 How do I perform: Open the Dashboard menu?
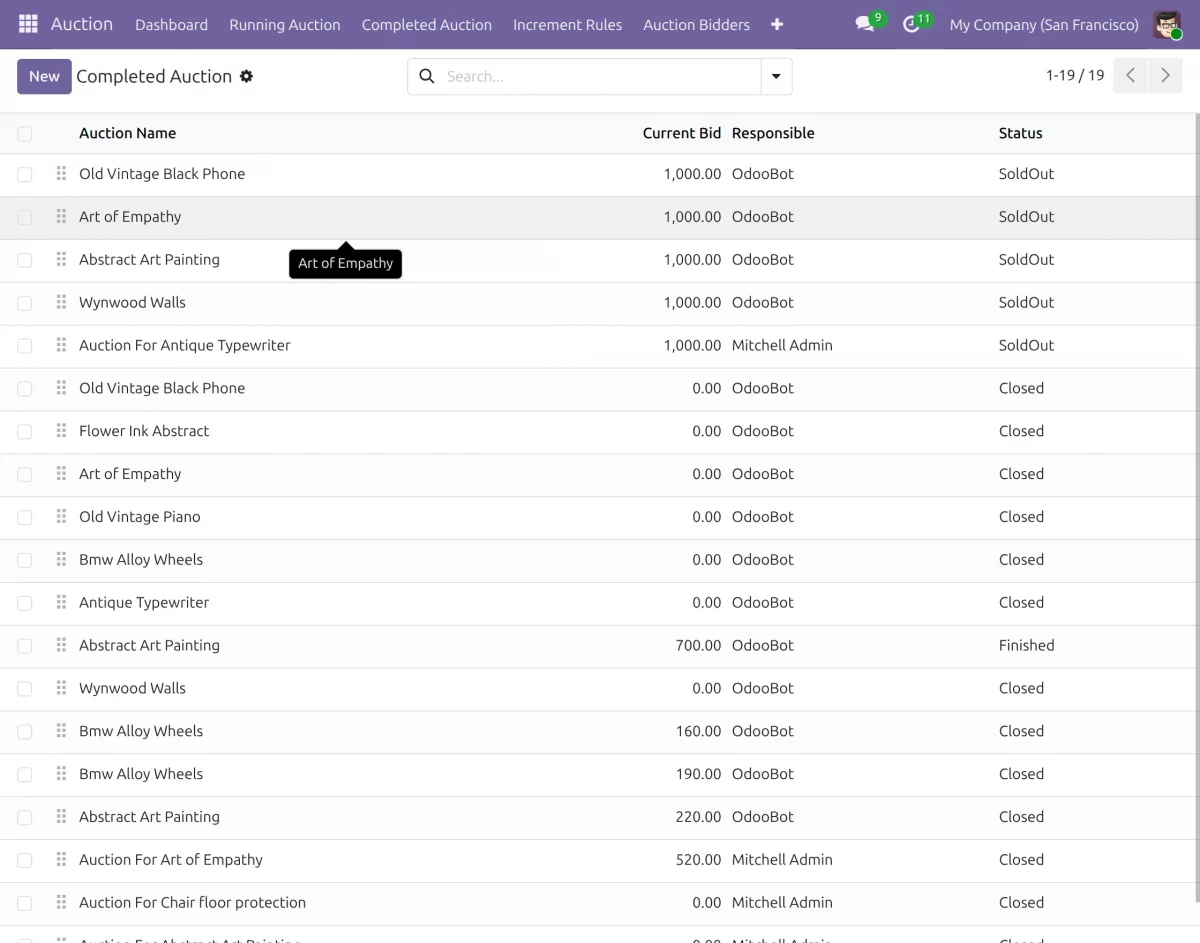[171, 24]
